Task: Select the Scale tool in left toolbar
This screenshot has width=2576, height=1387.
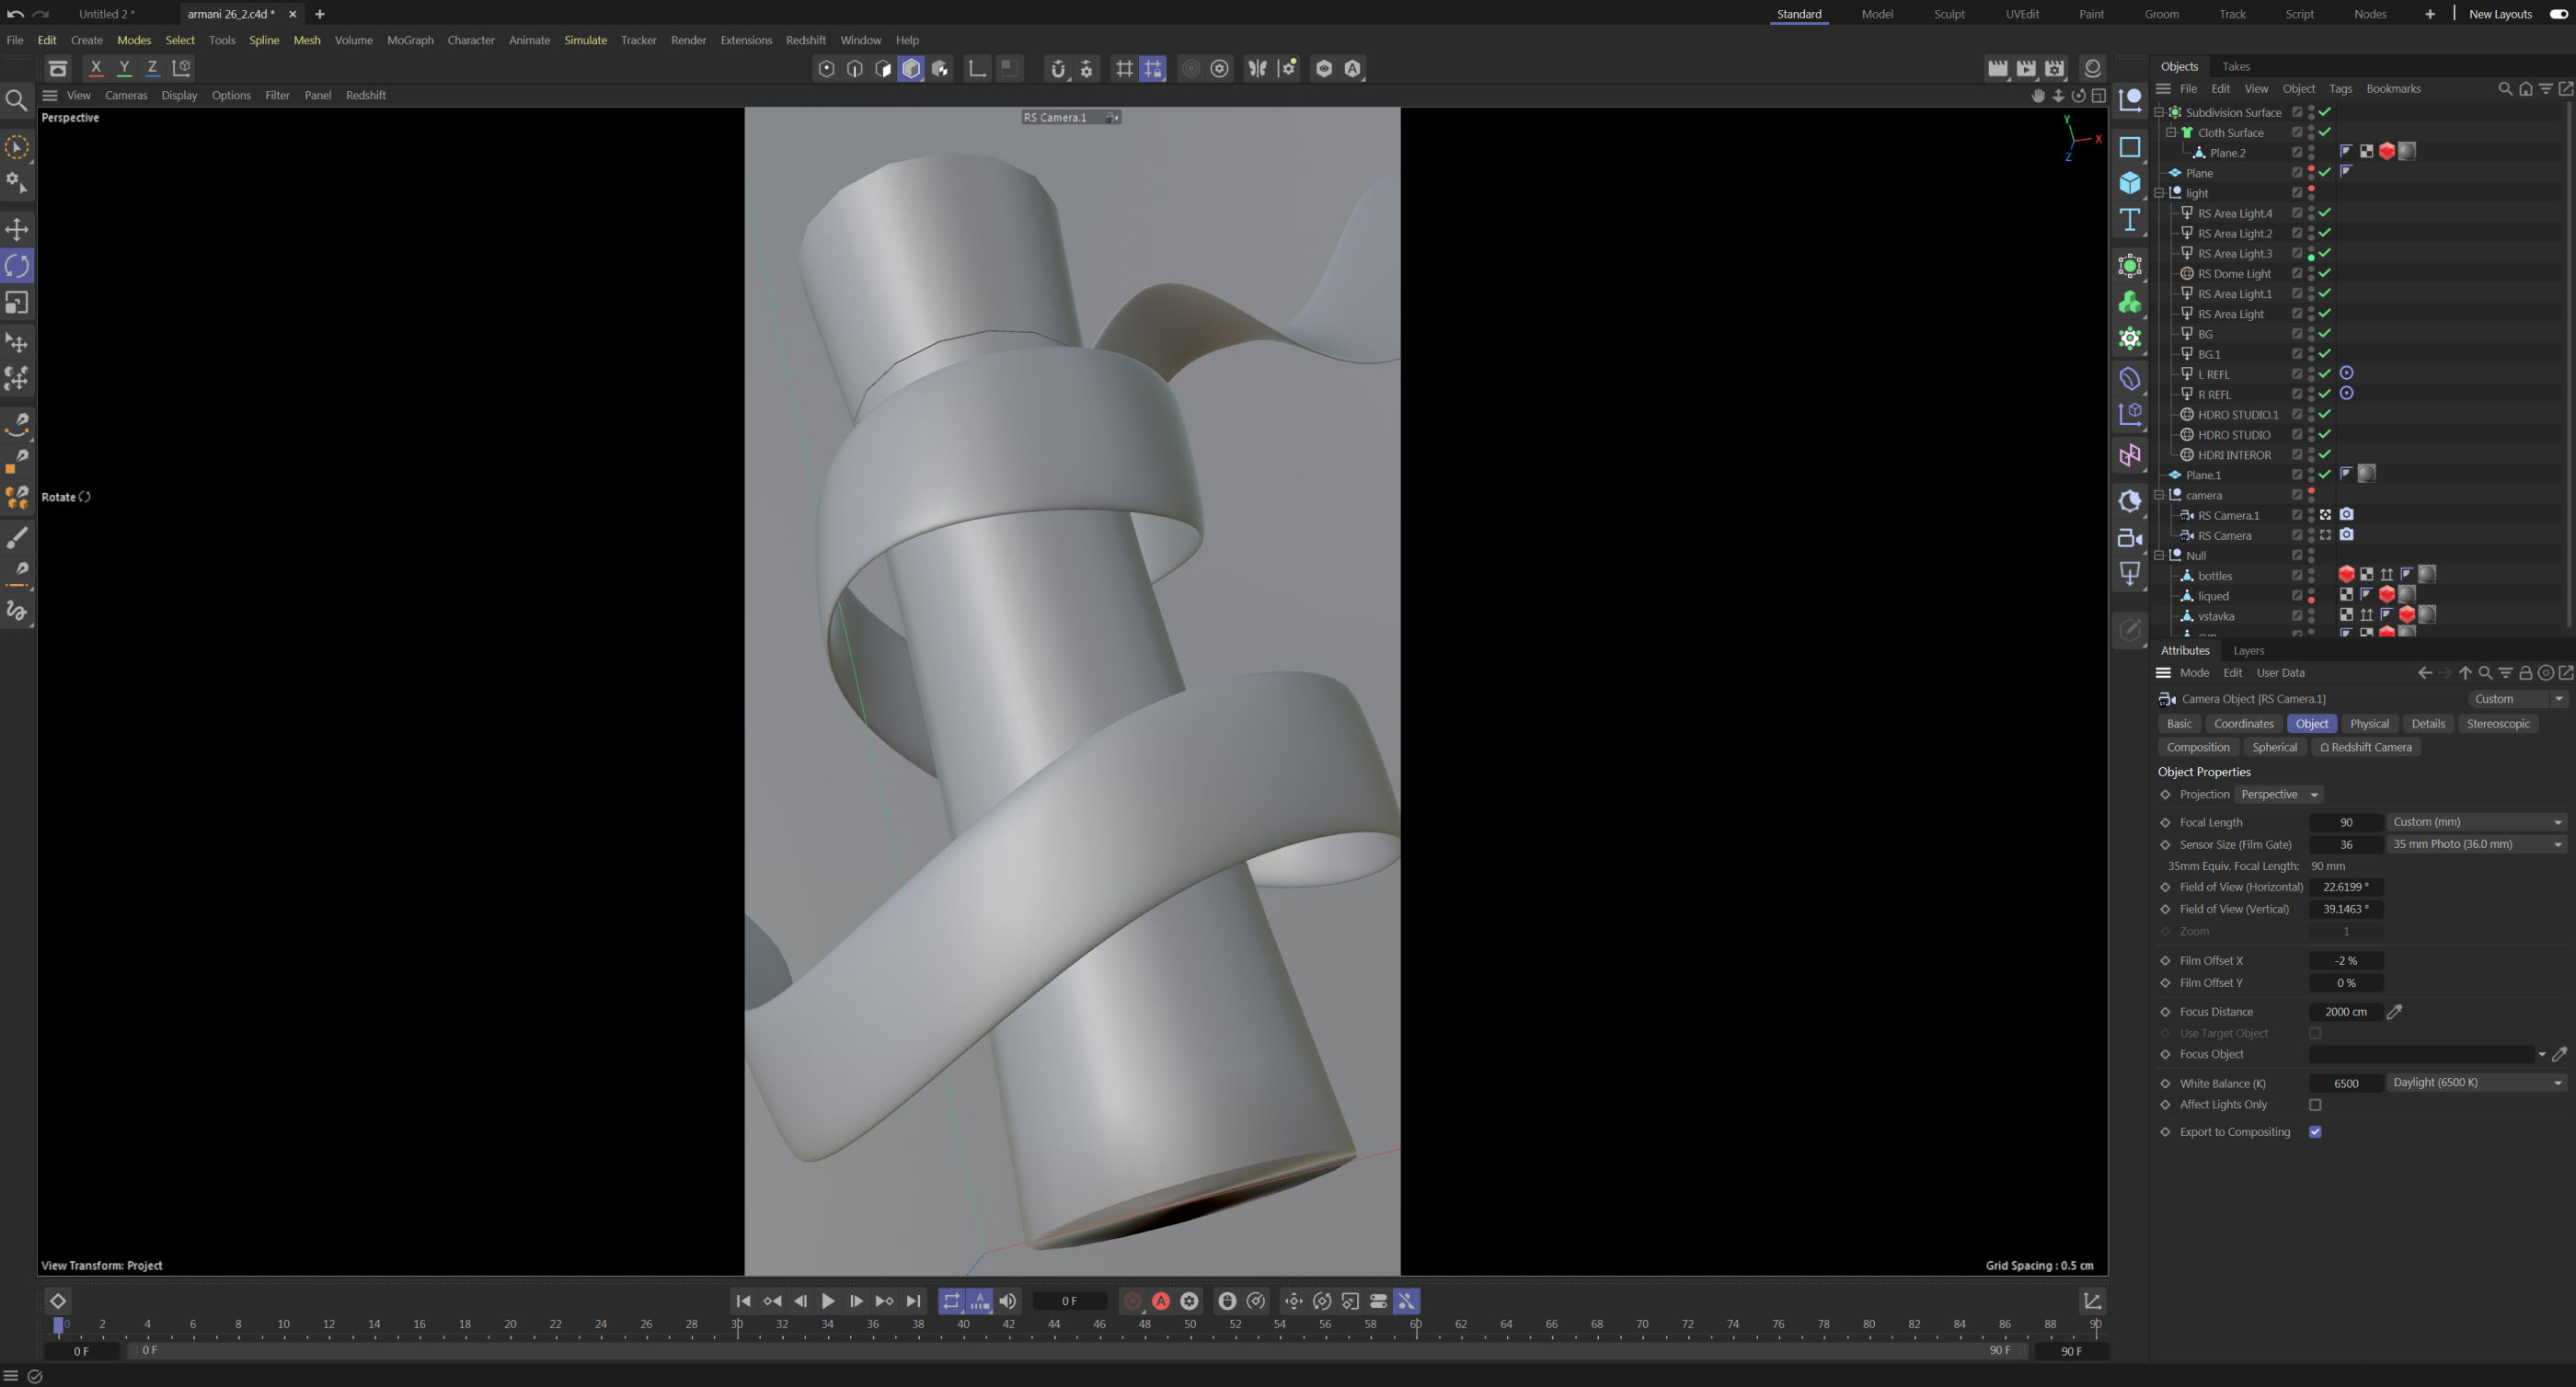Action: click(17, 302)
